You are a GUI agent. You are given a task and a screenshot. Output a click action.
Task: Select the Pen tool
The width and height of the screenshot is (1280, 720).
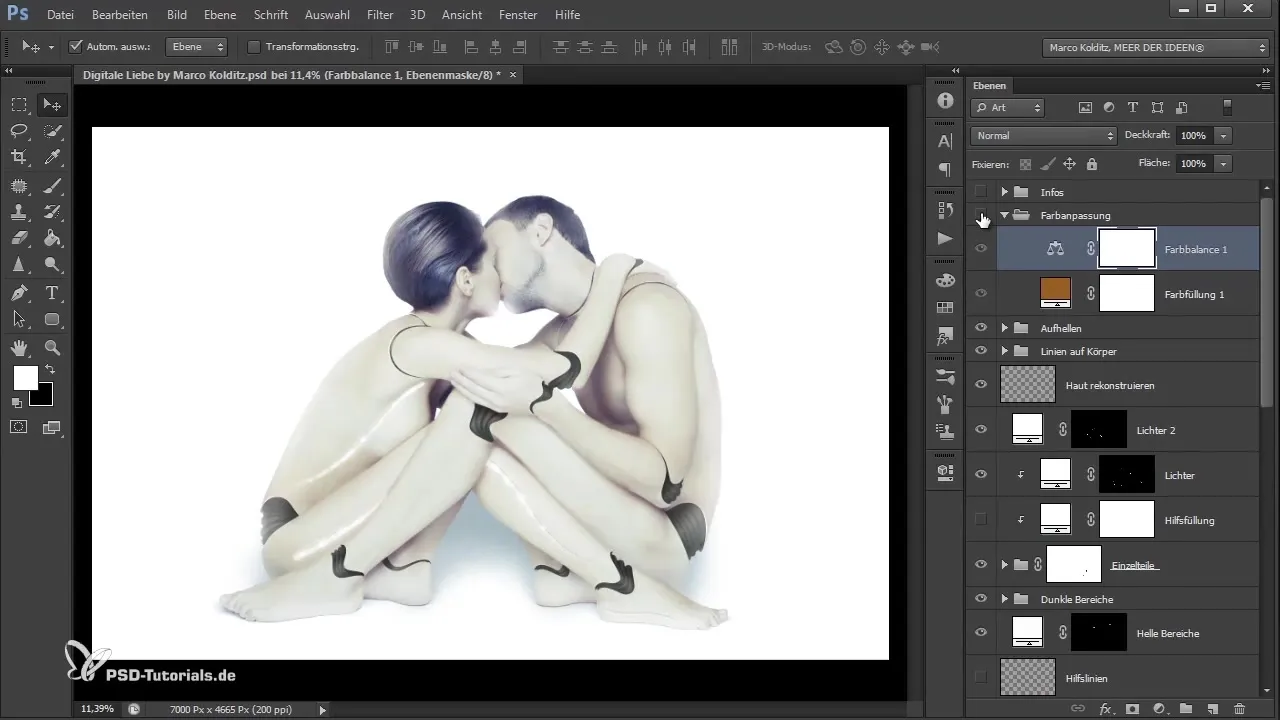[x=19, y=293]
